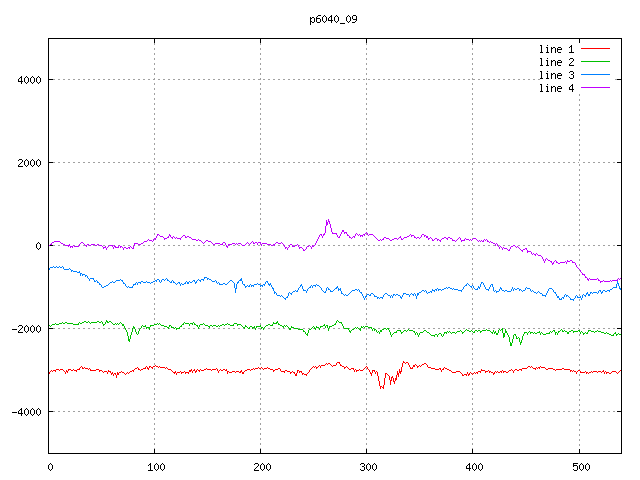This screenshot has height=480, width=640.
Task: Click the red line dip near x=315
Action: click(382, 387)
